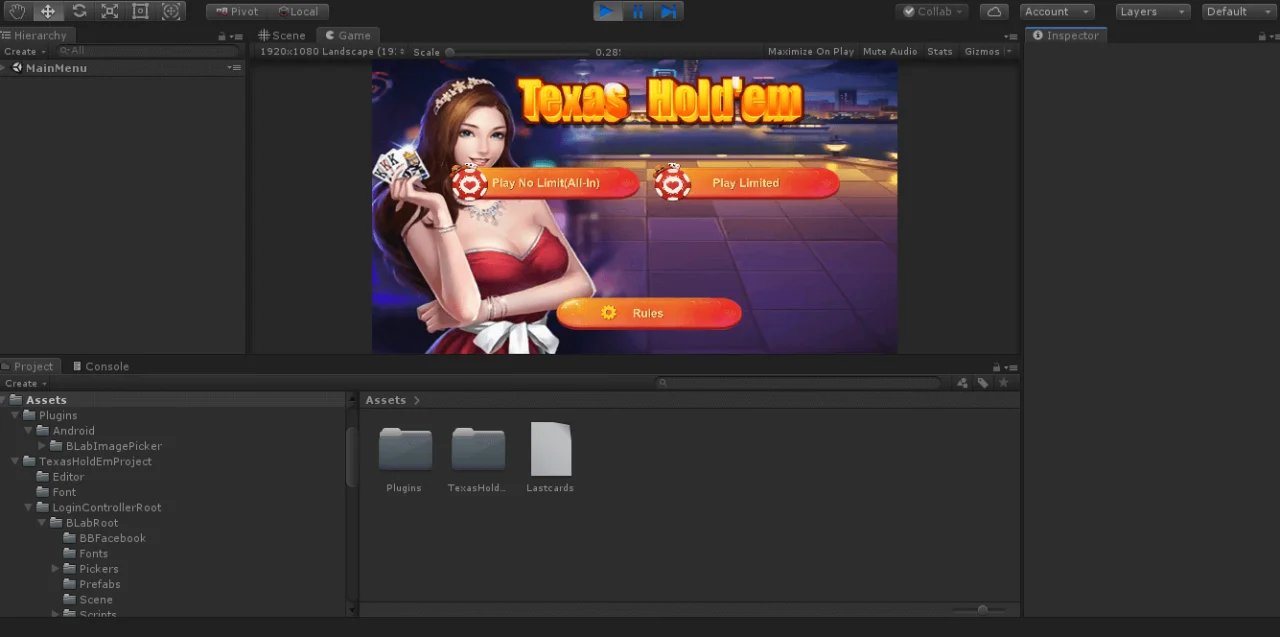Open the TexasHold.. folder thumbnail

pos(477,449)
